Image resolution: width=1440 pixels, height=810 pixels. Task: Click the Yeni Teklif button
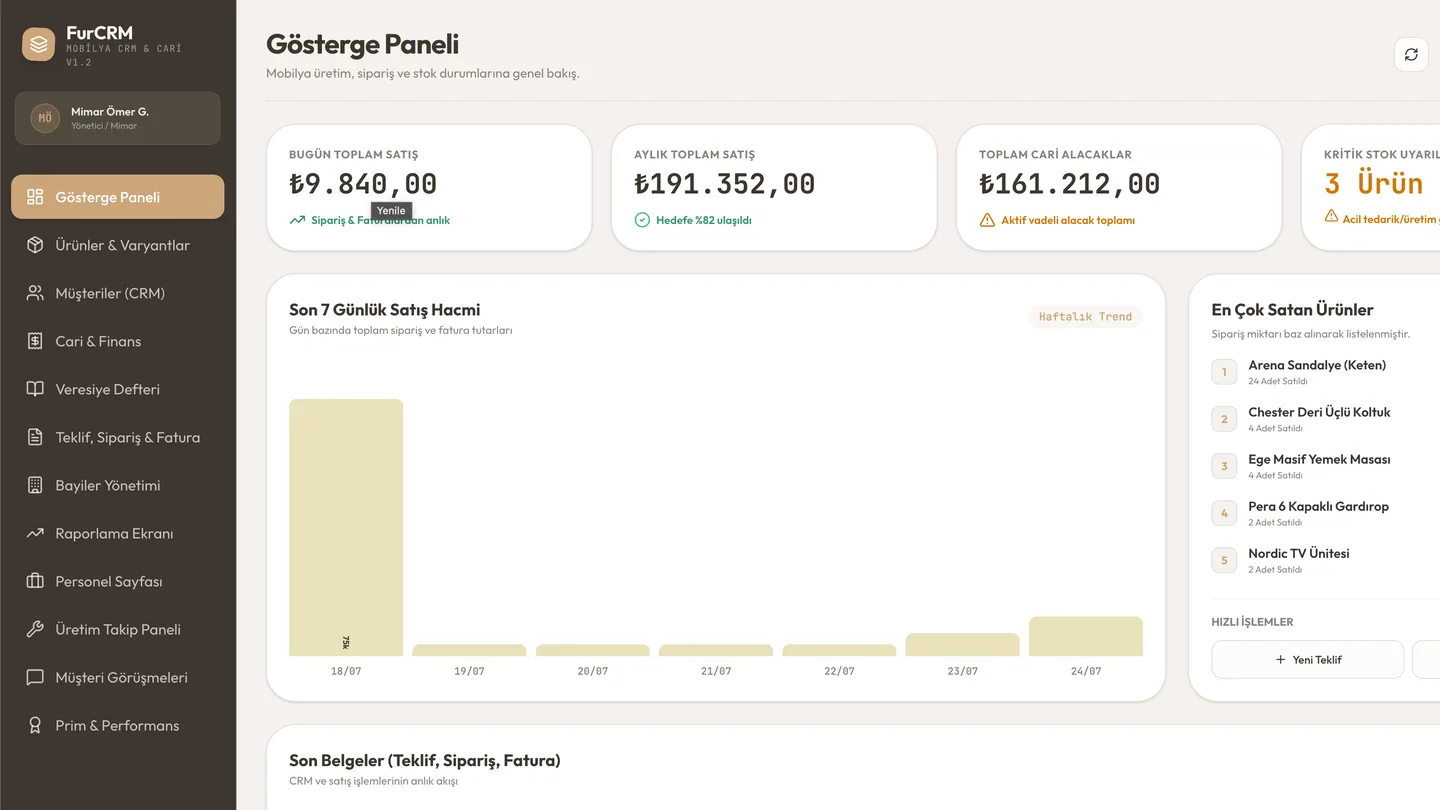[1308, 660]
